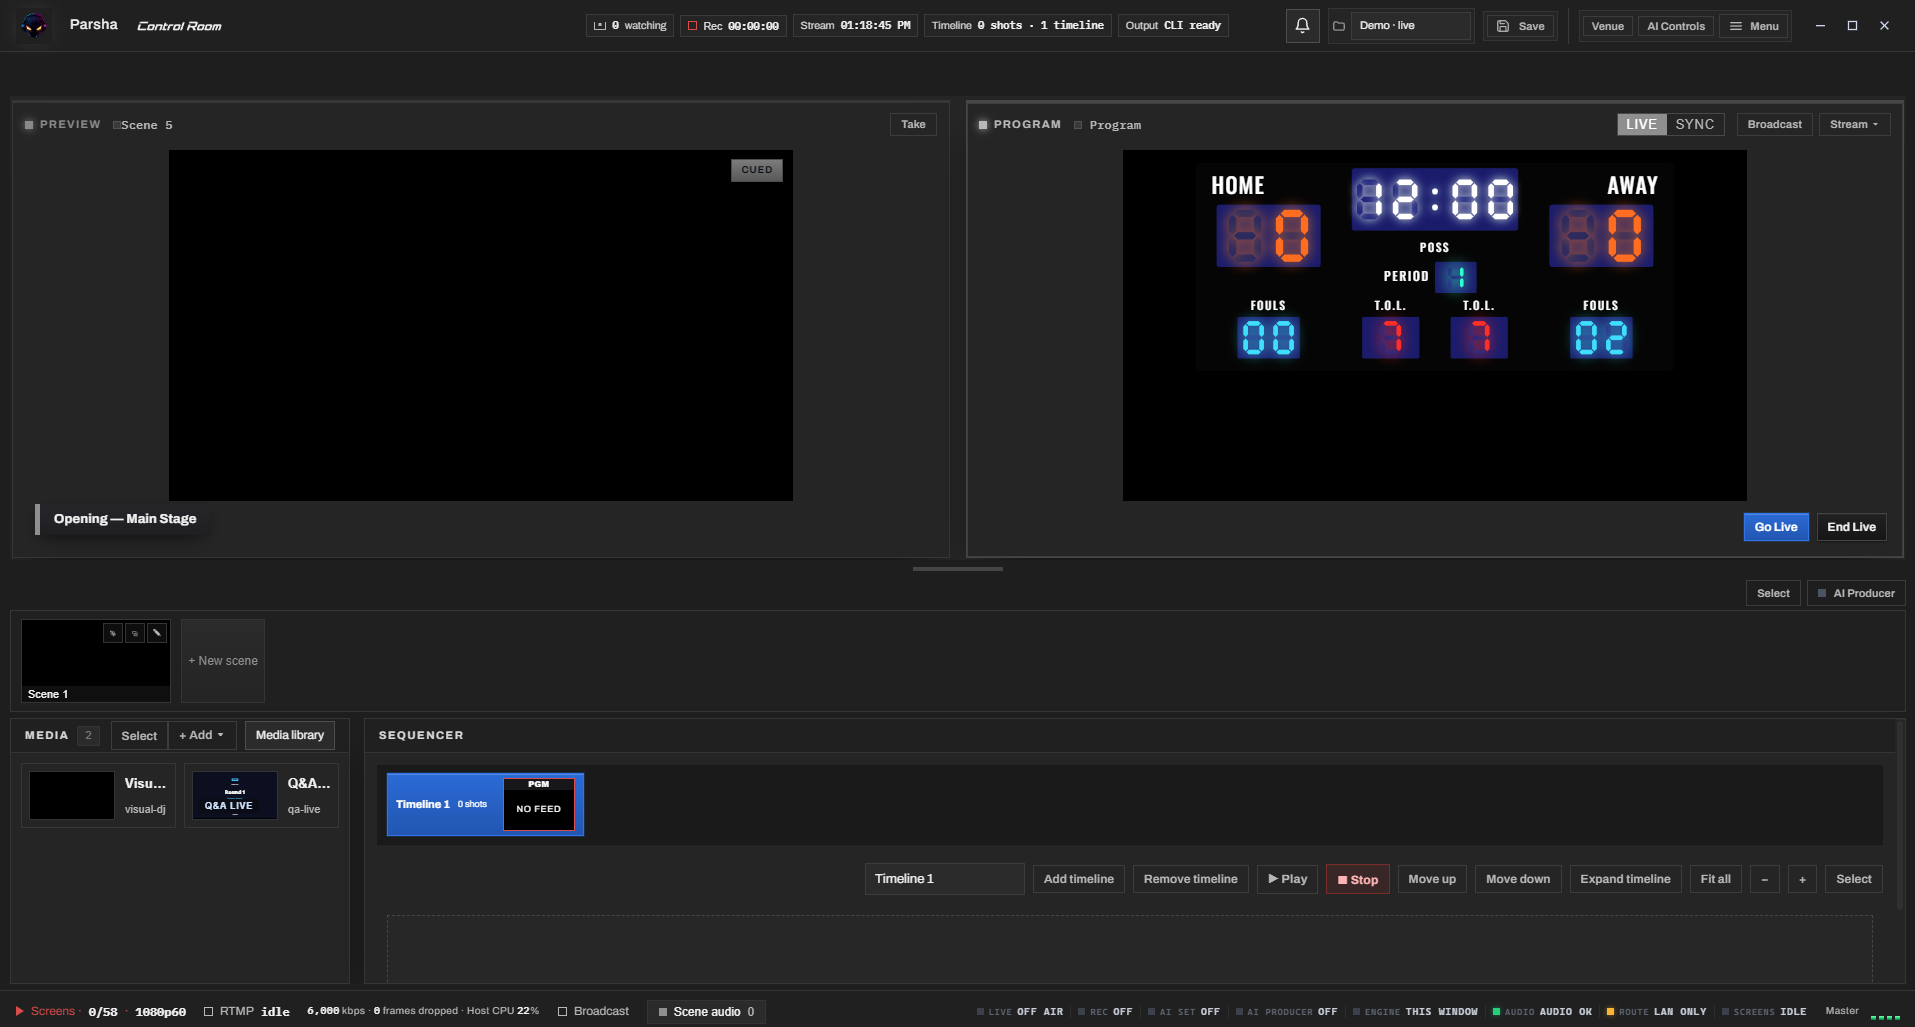Screen dimensions: 1915x1027
Task: Click the Go Live button
Action: (1776, 527)
